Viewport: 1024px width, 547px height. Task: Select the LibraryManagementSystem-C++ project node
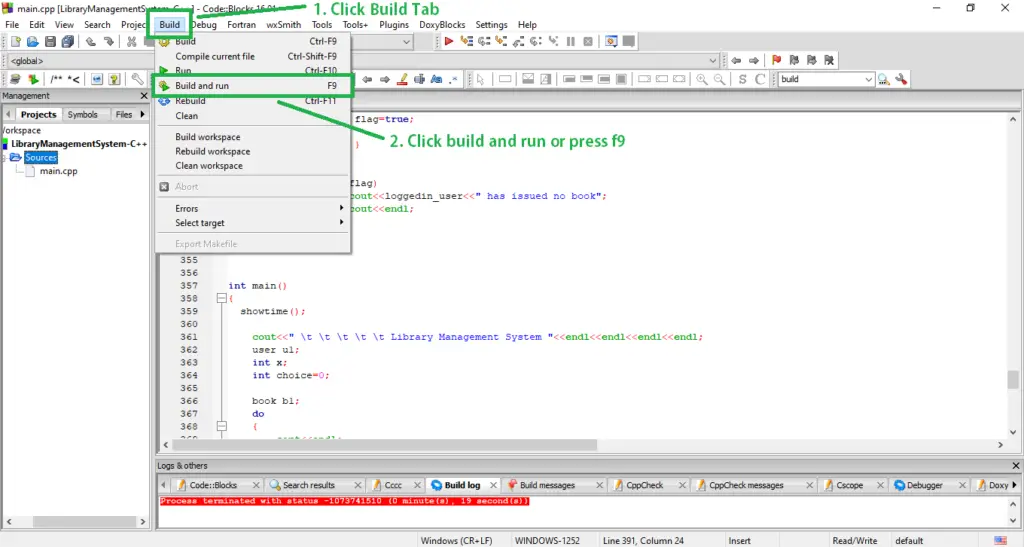[x=79, y=144]
